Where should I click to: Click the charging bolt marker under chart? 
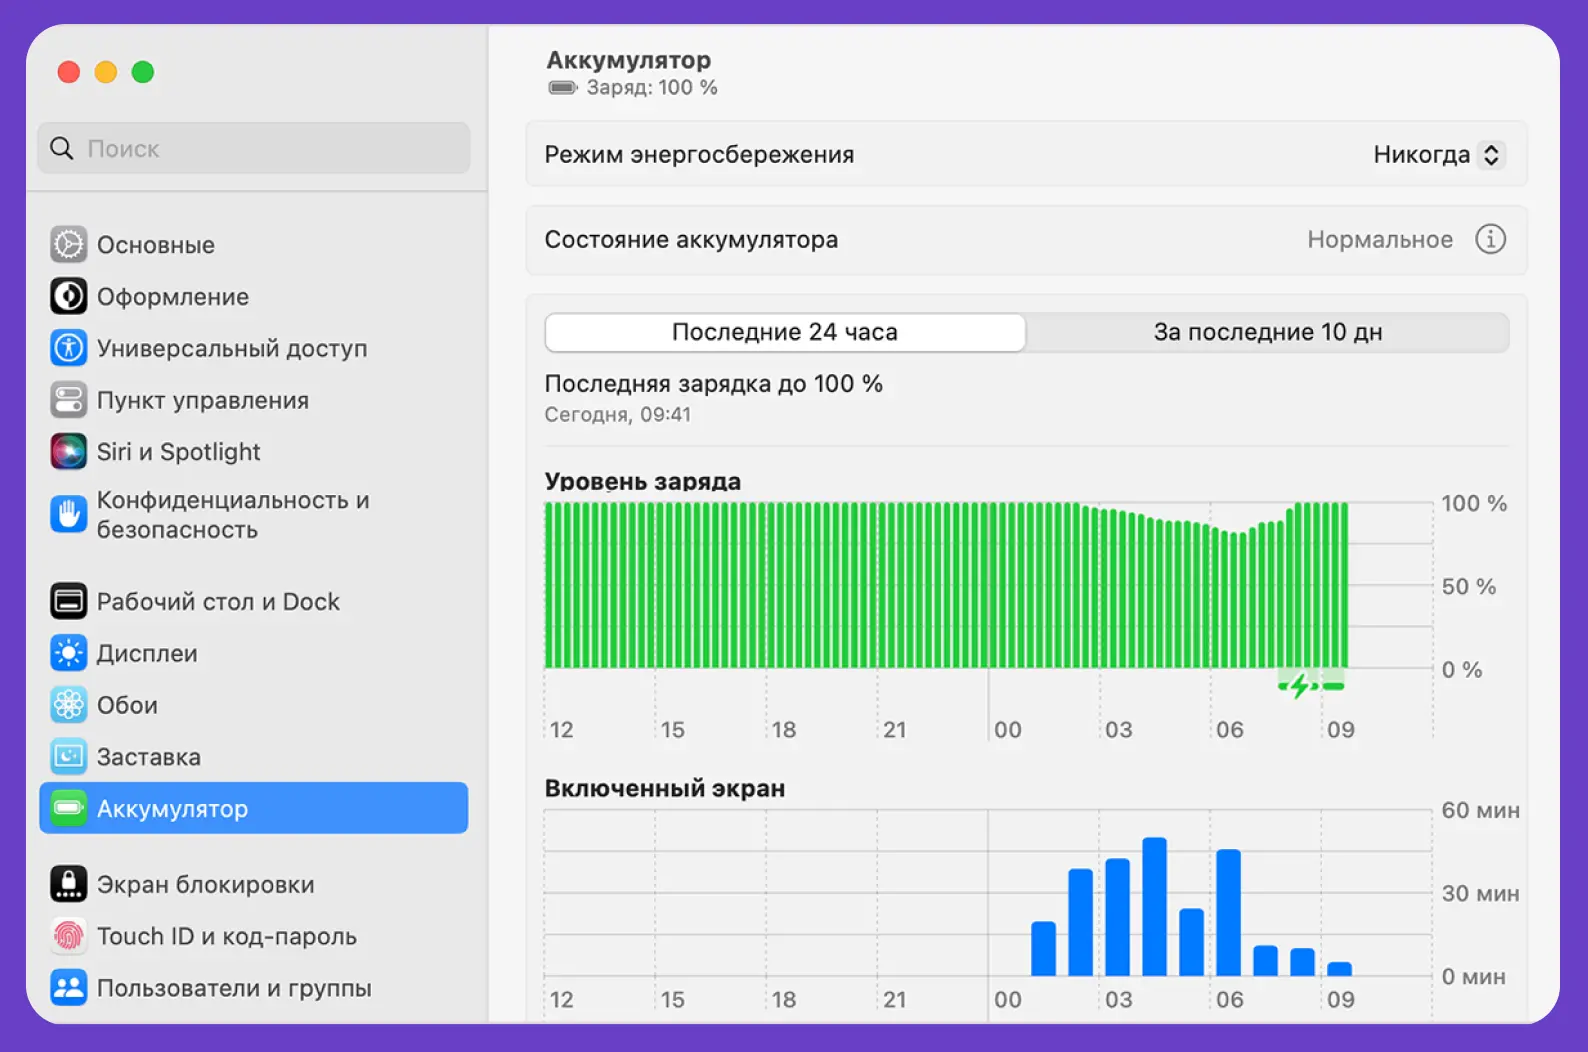[x=1299, y=685]
